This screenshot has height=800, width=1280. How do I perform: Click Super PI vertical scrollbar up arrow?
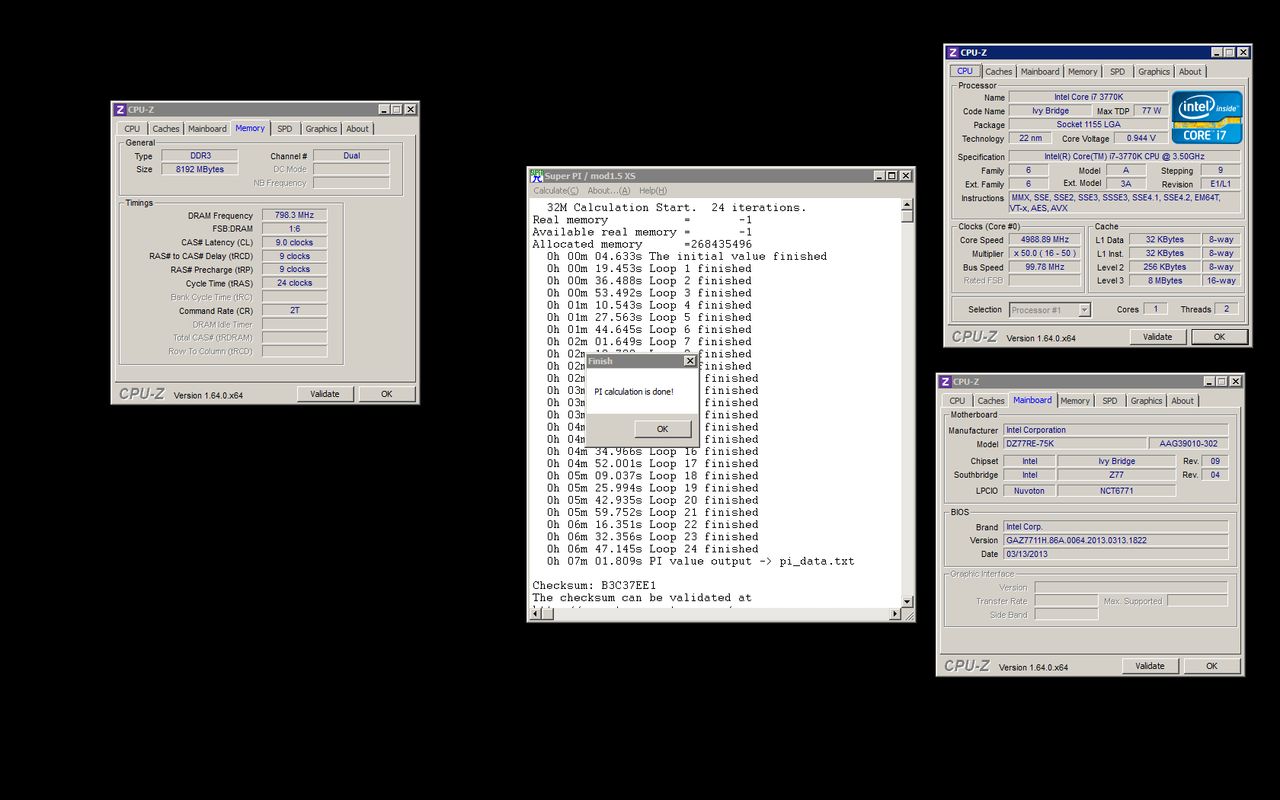[907, 203]
